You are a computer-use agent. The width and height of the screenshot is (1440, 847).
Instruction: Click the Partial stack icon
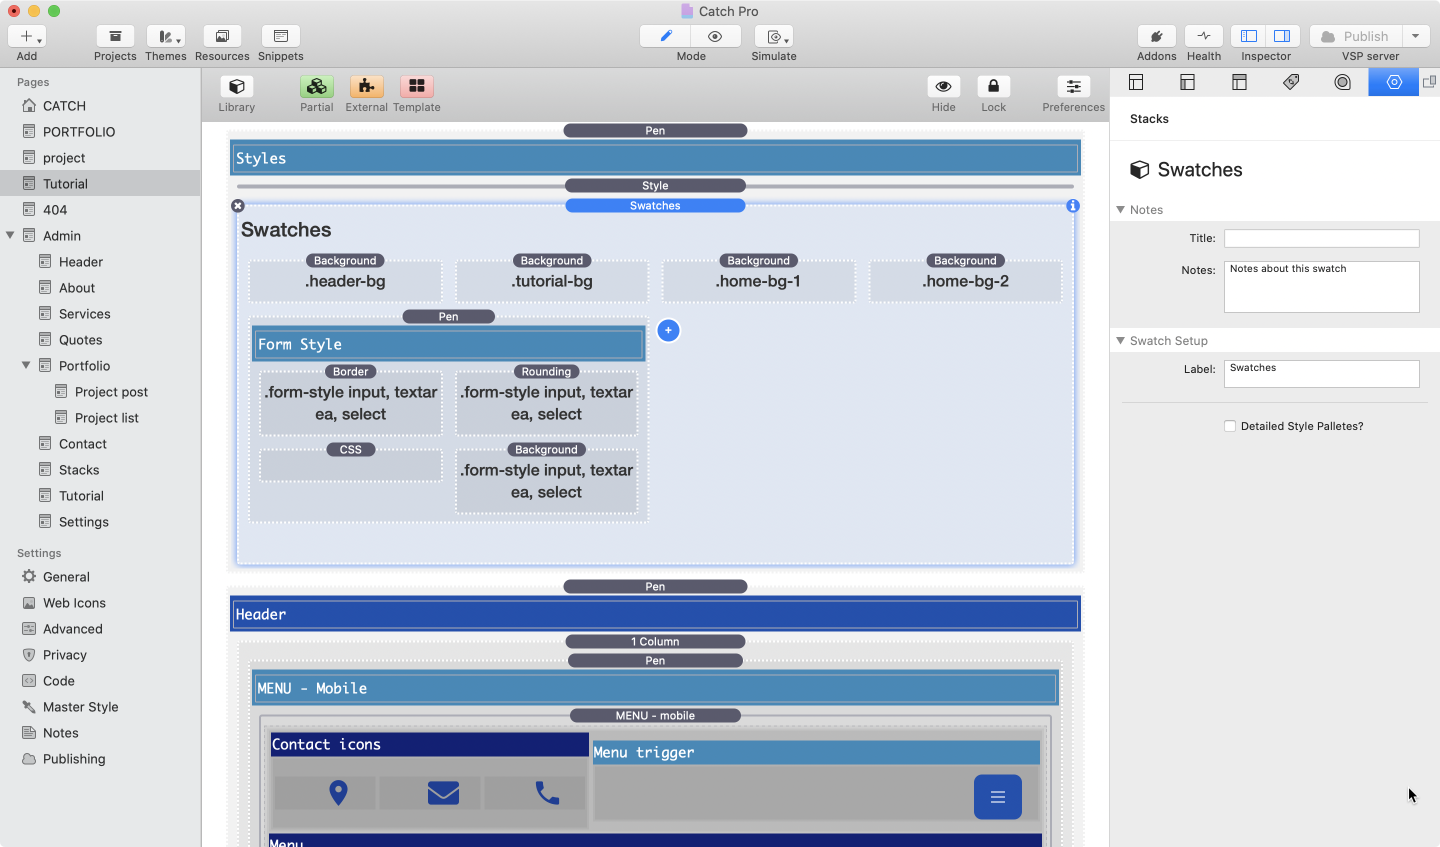[x=317, y=87]
